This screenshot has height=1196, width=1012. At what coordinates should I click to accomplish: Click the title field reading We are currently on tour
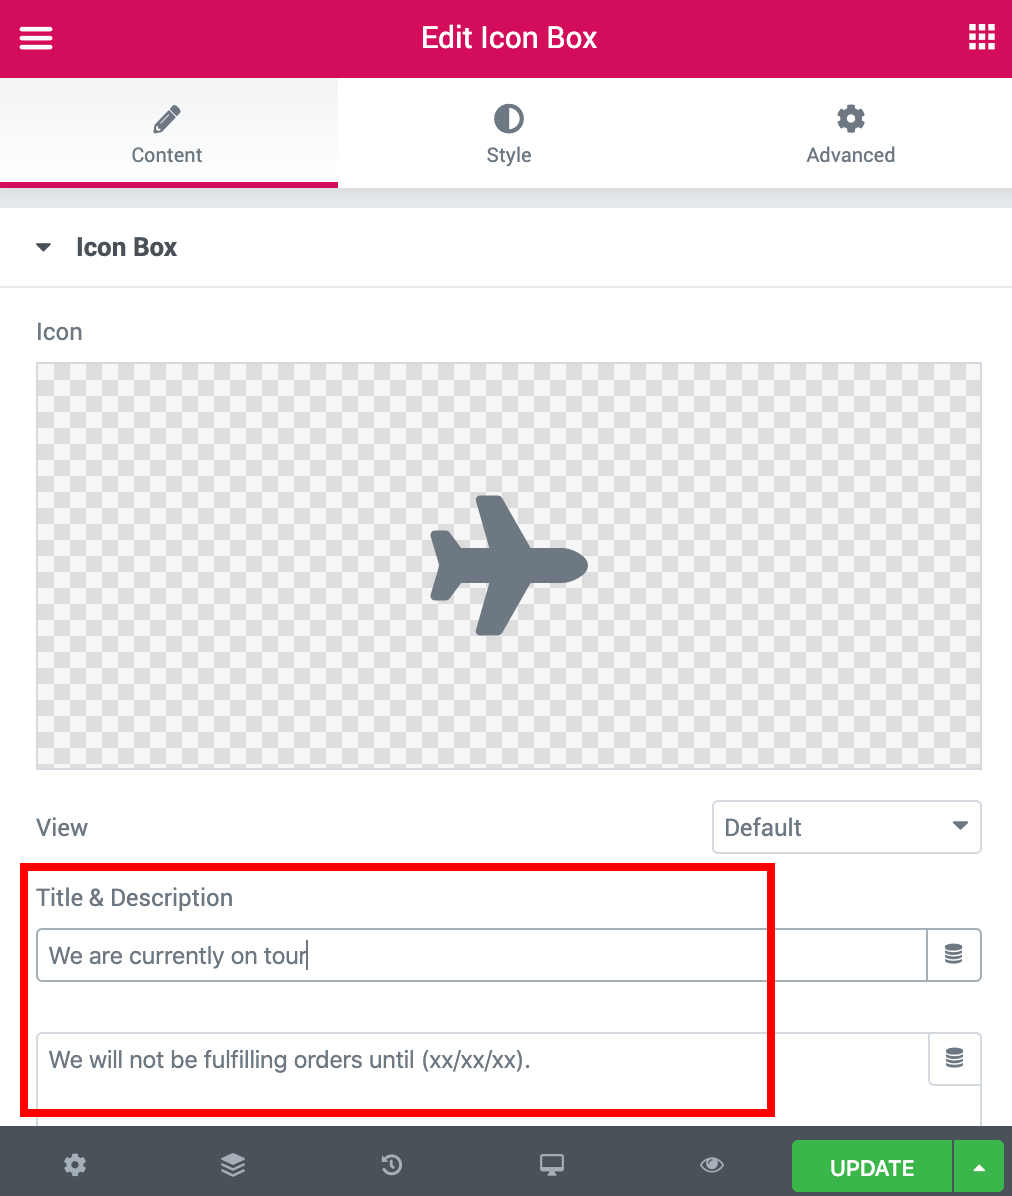point(481,955)
